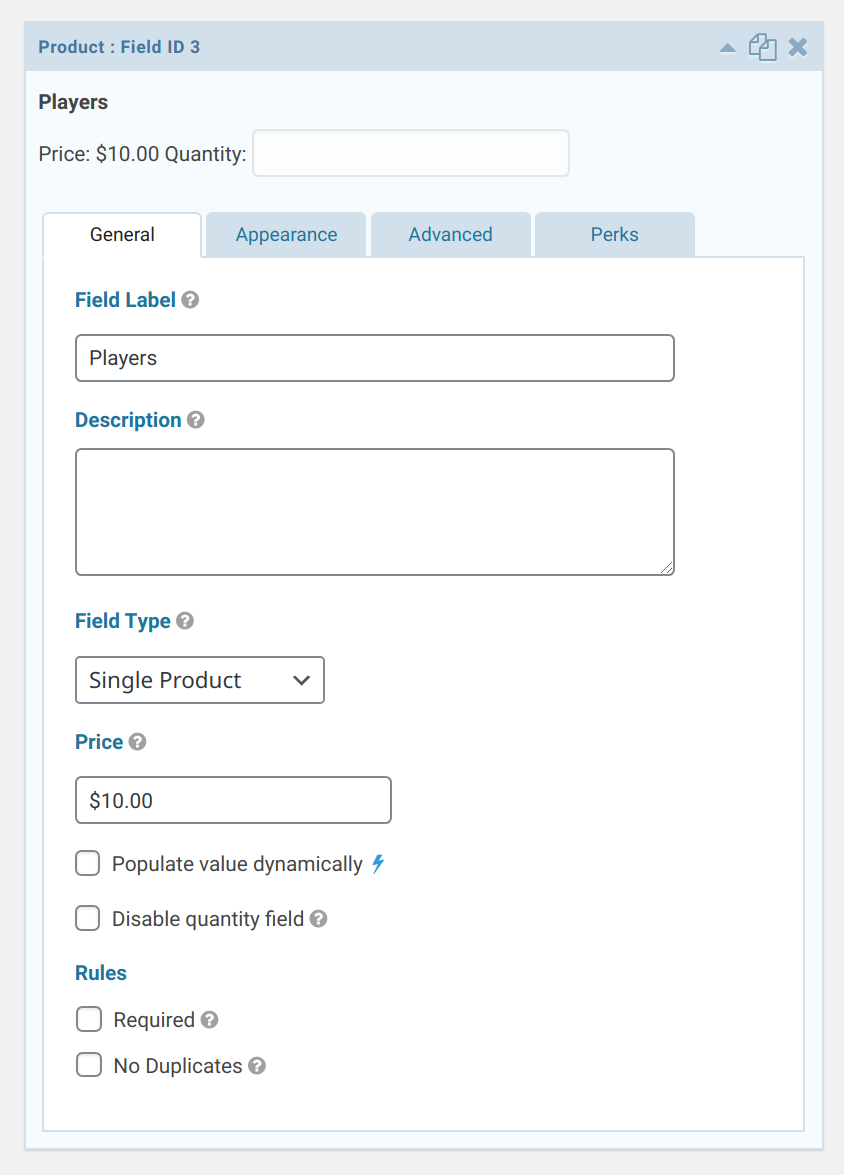The height and width of the screenshot is (1175, 844).
Task: Enable Populate value dynamically checkbox
Action: click(x=88, y=863)
